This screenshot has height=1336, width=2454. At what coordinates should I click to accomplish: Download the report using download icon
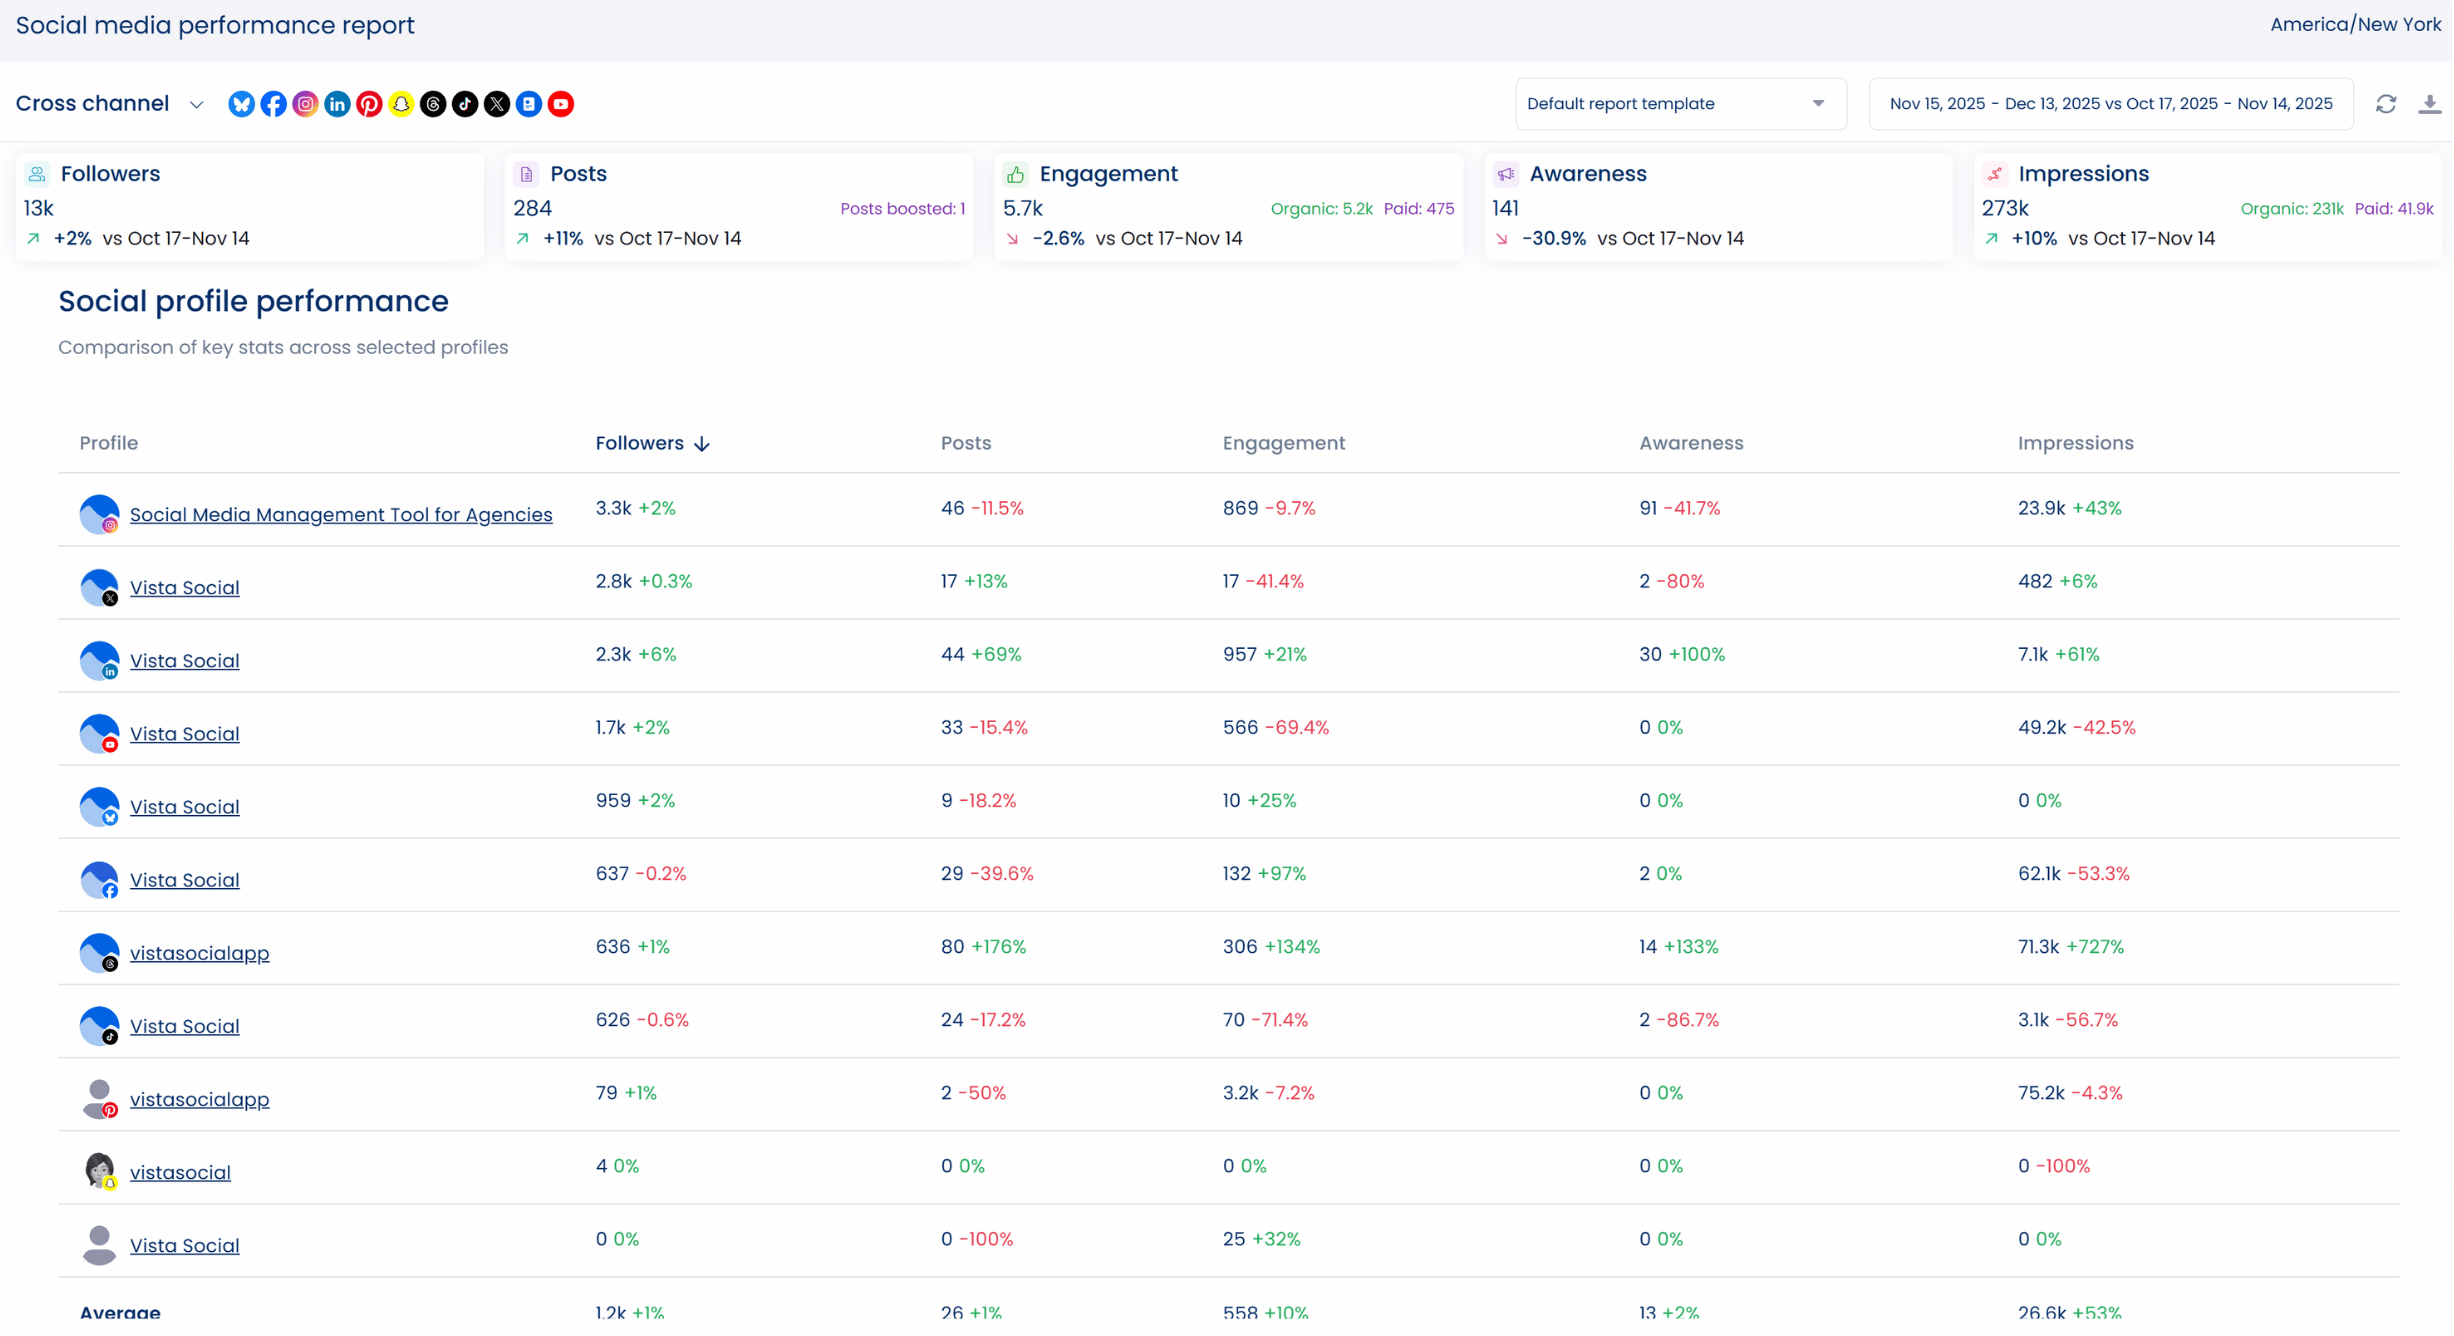[x=2429, y=104]
